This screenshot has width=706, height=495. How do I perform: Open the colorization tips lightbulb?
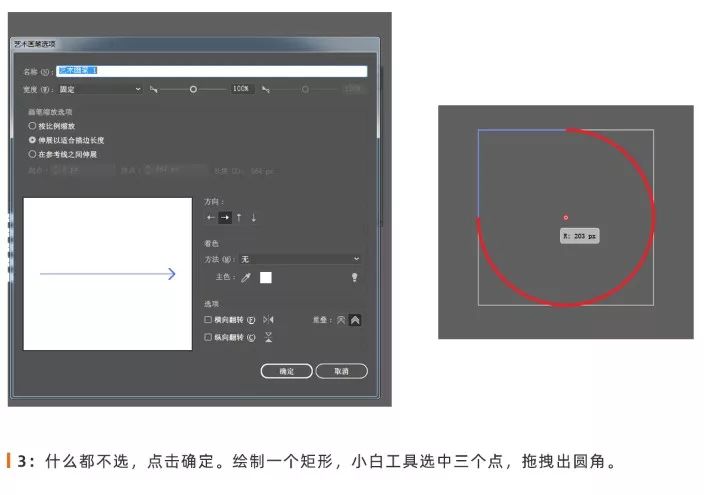click(x=355, y=277)
